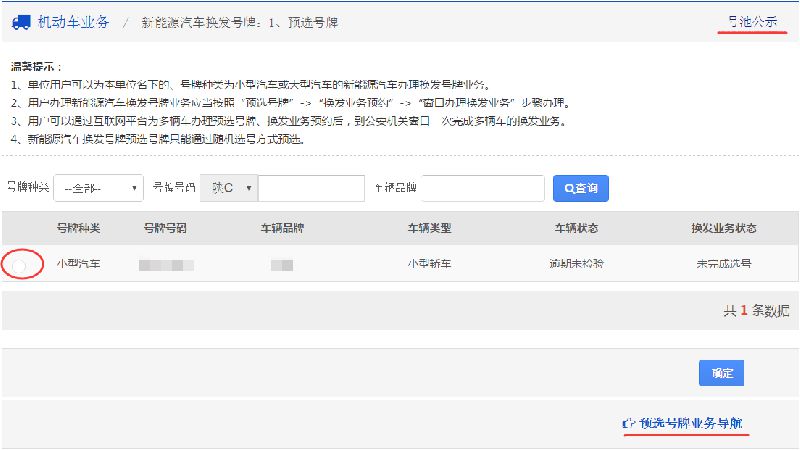Expand the plate prefix dropdown 陕C
This screenshot has height=450, width=800.
tap(229, 188)
